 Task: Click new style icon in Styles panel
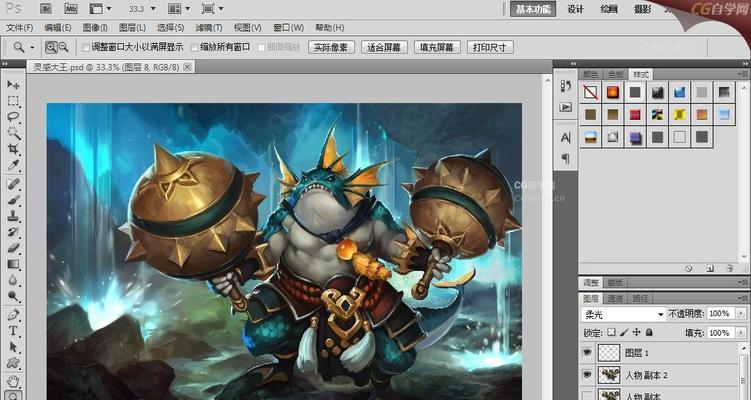710,269
